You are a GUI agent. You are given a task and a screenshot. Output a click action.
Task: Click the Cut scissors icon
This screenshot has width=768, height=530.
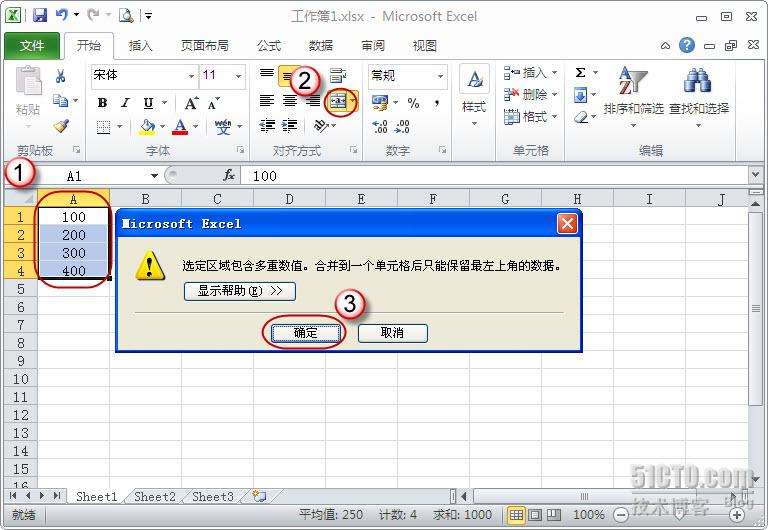tap(61, 76)
